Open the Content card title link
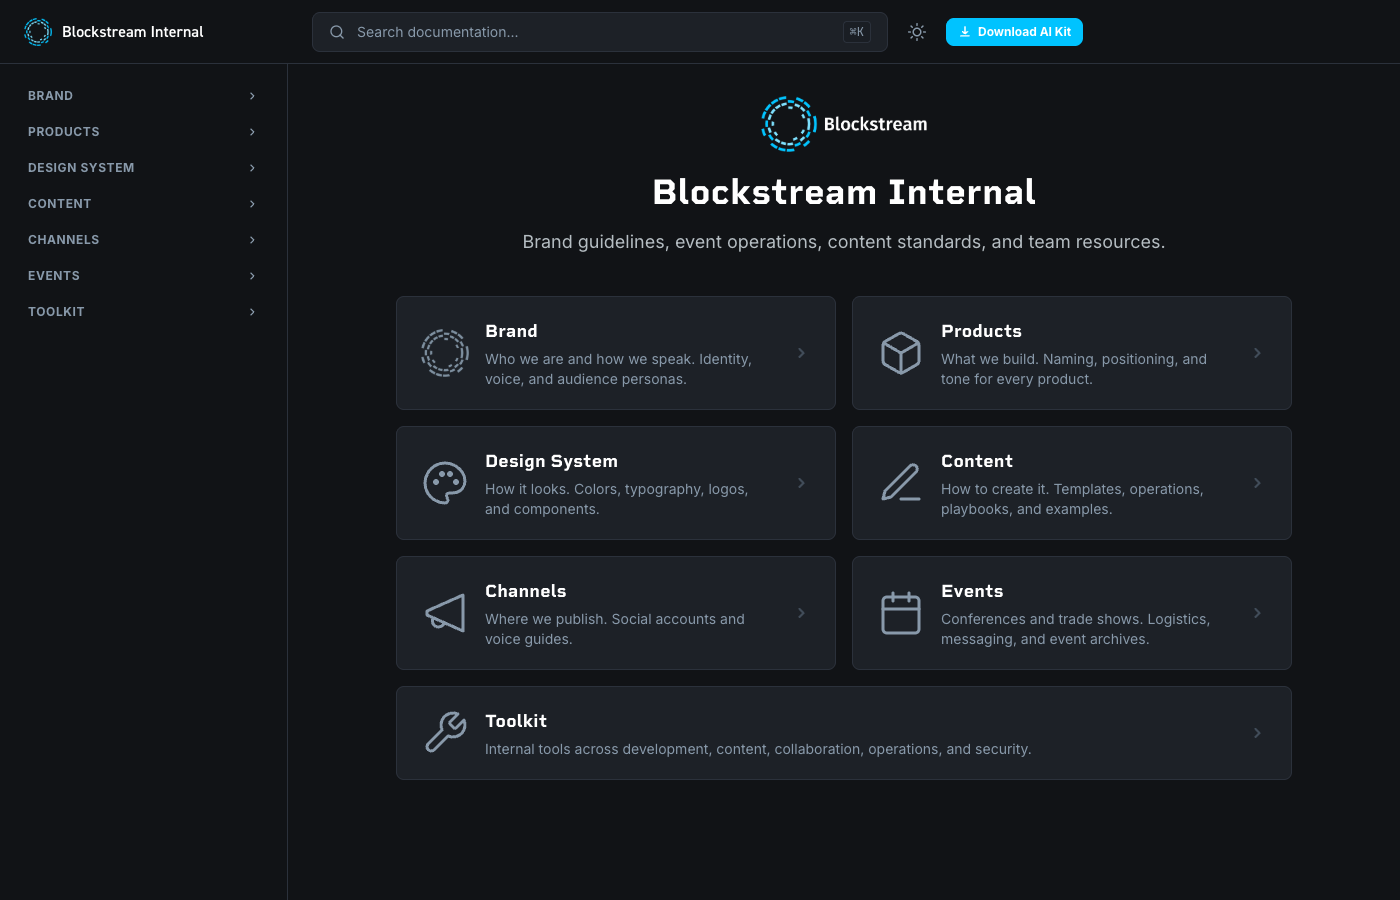This screenshot has height=900, width=1400. [x=977, y=461]
